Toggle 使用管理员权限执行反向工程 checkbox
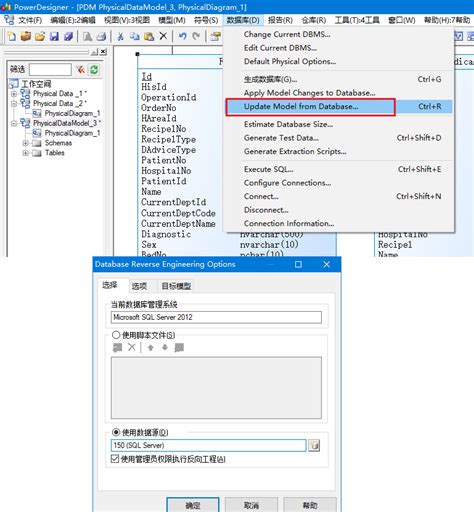Viewport: 474px width, 512px height. tap(115, 459)
